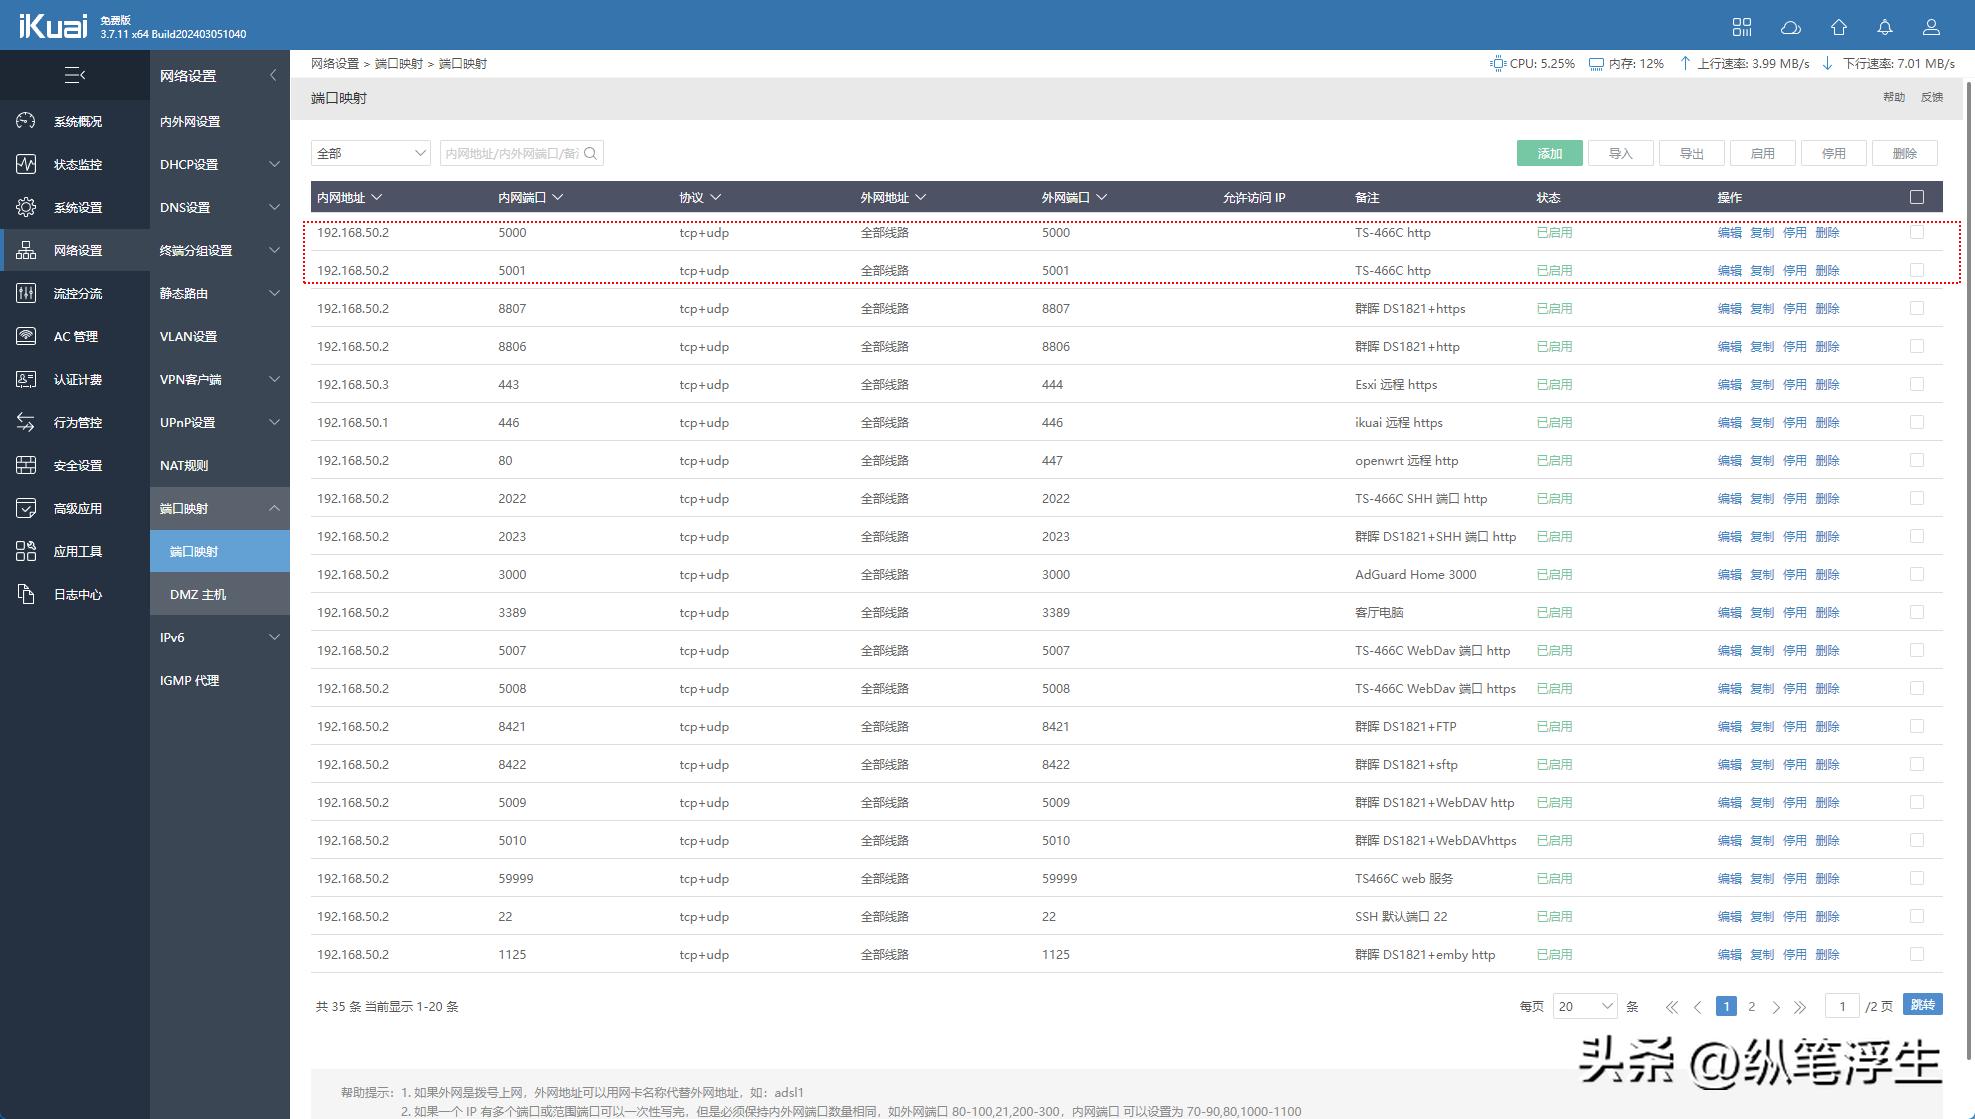Click the user account icon
The image size is (1975, 1119).
pyautogui.click(x=1931, y=27)
